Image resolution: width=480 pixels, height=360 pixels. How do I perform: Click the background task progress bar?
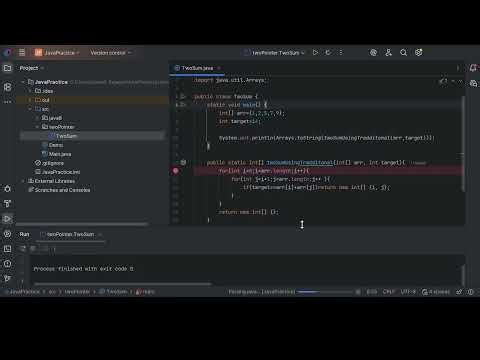(325, 292)
